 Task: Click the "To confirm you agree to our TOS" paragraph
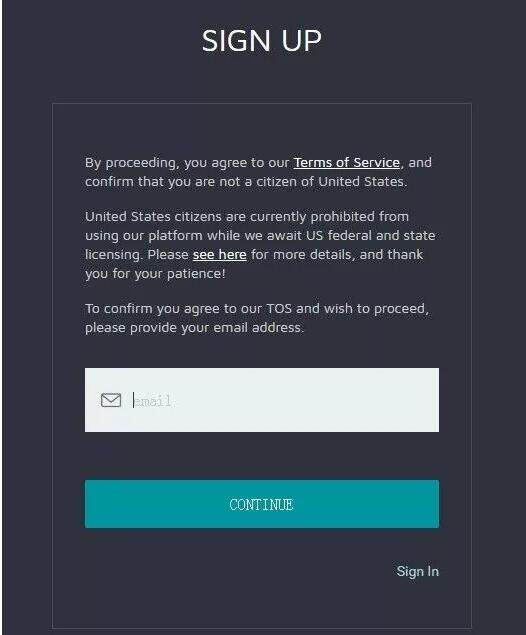257,318
